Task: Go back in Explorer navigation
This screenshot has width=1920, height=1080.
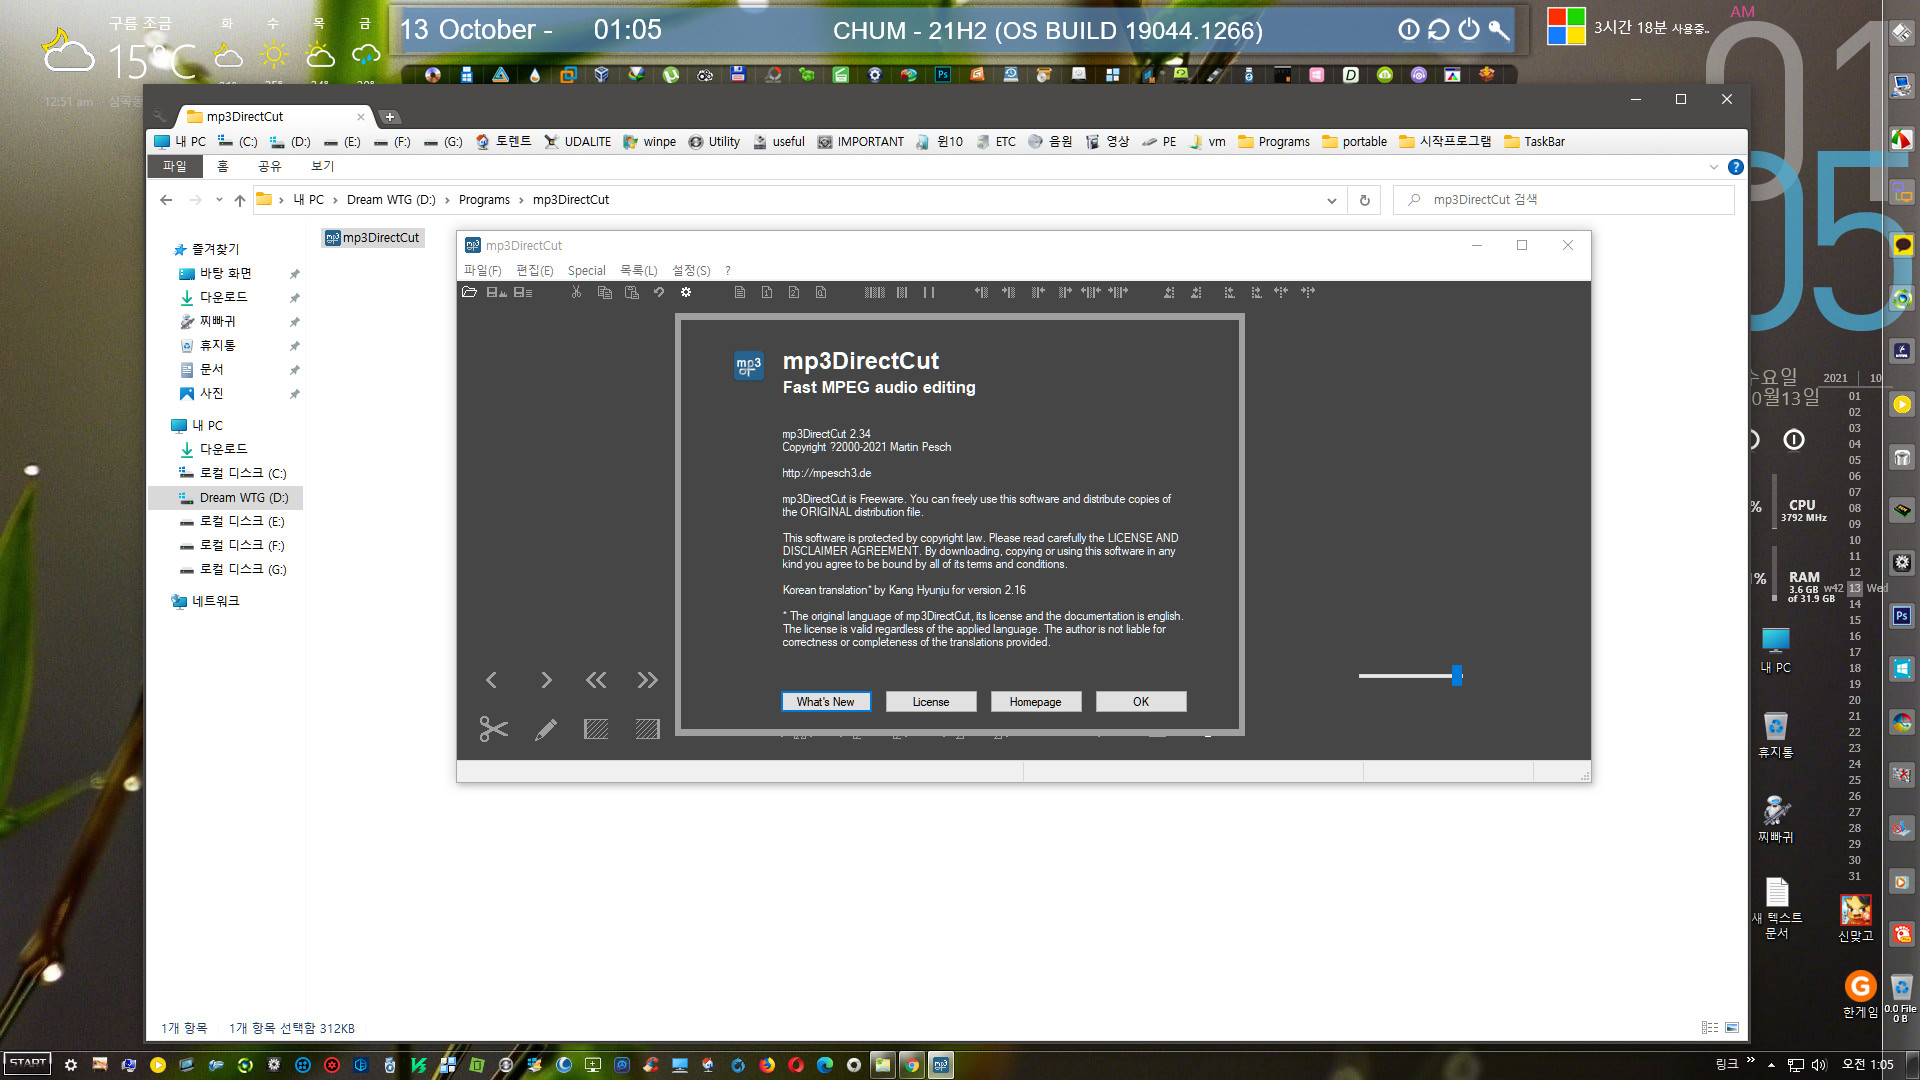Action: tap(166, 200)
